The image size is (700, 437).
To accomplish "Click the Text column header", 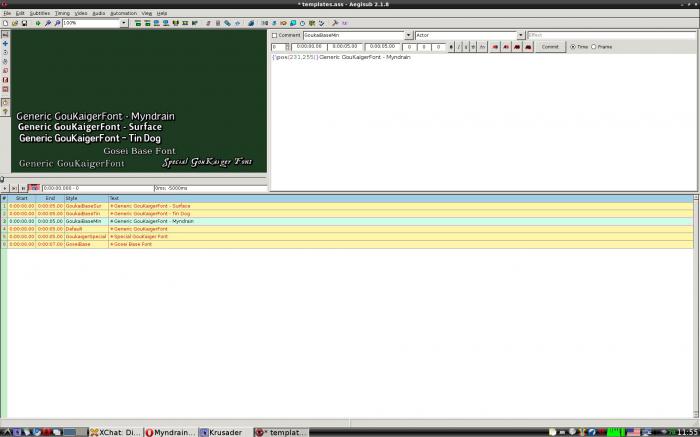I will [401, 198].
